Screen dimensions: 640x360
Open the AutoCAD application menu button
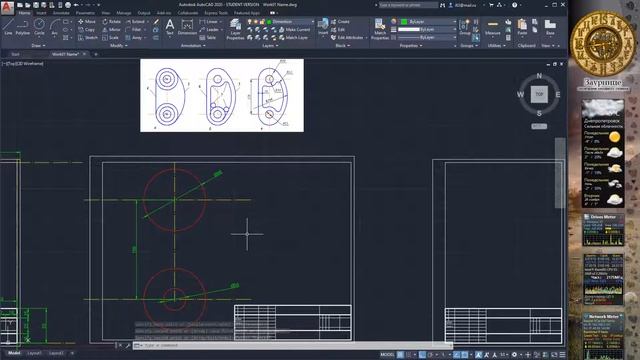tap(7, 7)
